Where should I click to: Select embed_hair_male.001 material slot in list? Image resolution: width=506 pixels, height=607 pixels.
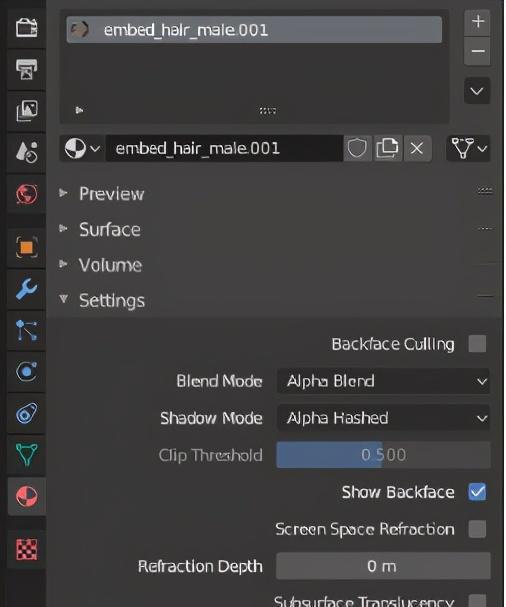click(x=254, y=30)
